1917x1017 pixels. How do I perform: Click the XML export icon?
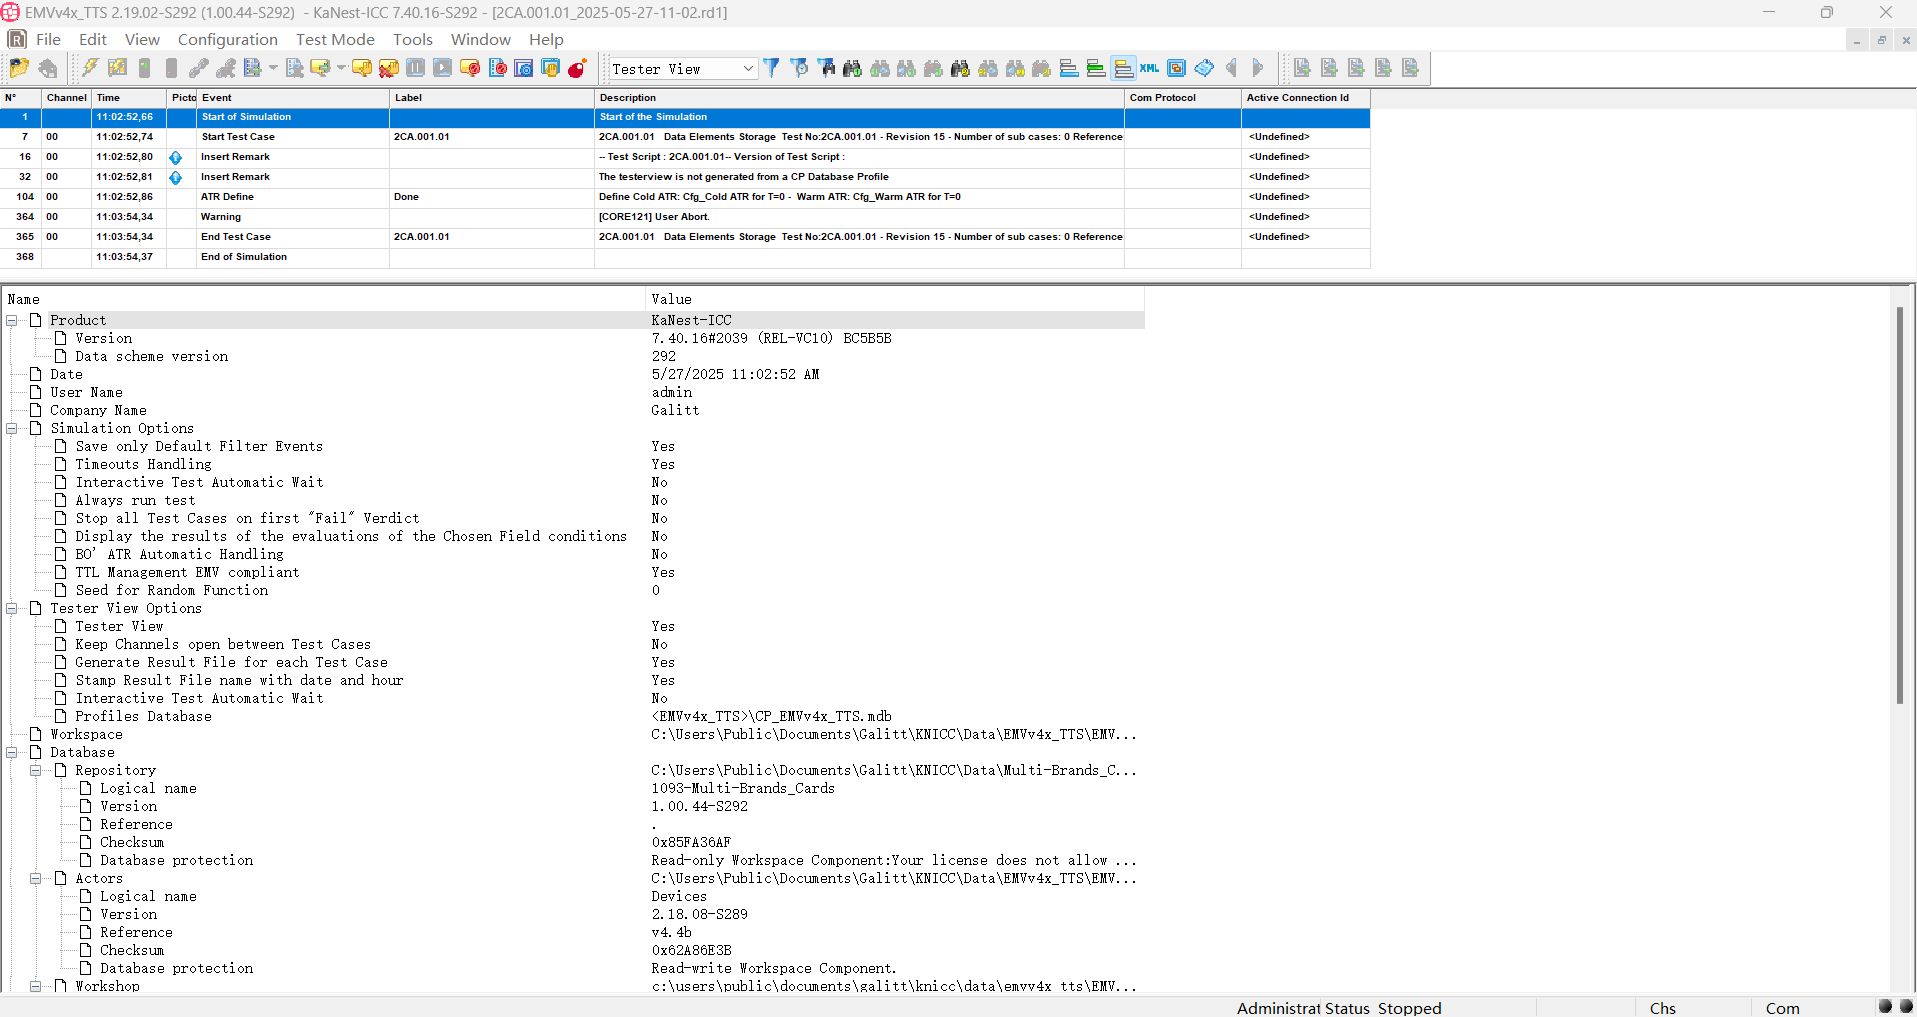[x=1149, y=68]
